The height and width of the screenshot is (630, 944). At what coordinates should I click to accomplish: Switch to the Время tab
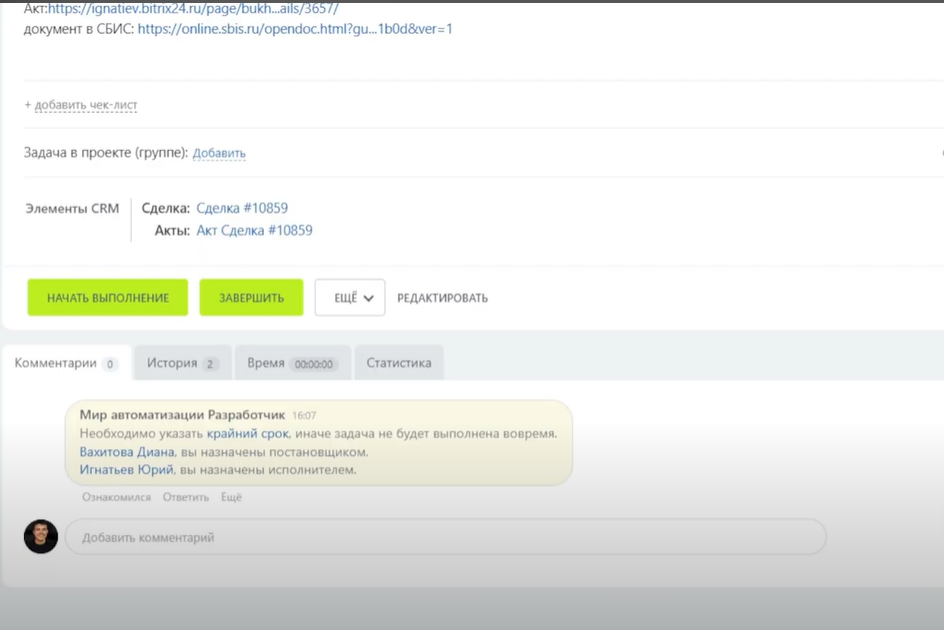(293, 363)
